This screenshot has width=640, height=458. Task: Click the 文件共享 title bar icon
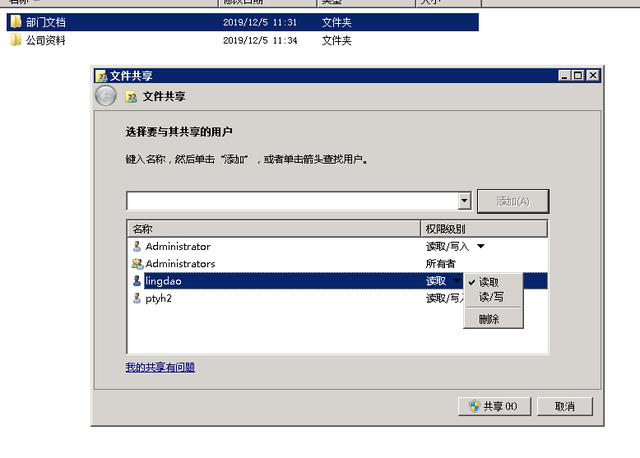(101, 76)
